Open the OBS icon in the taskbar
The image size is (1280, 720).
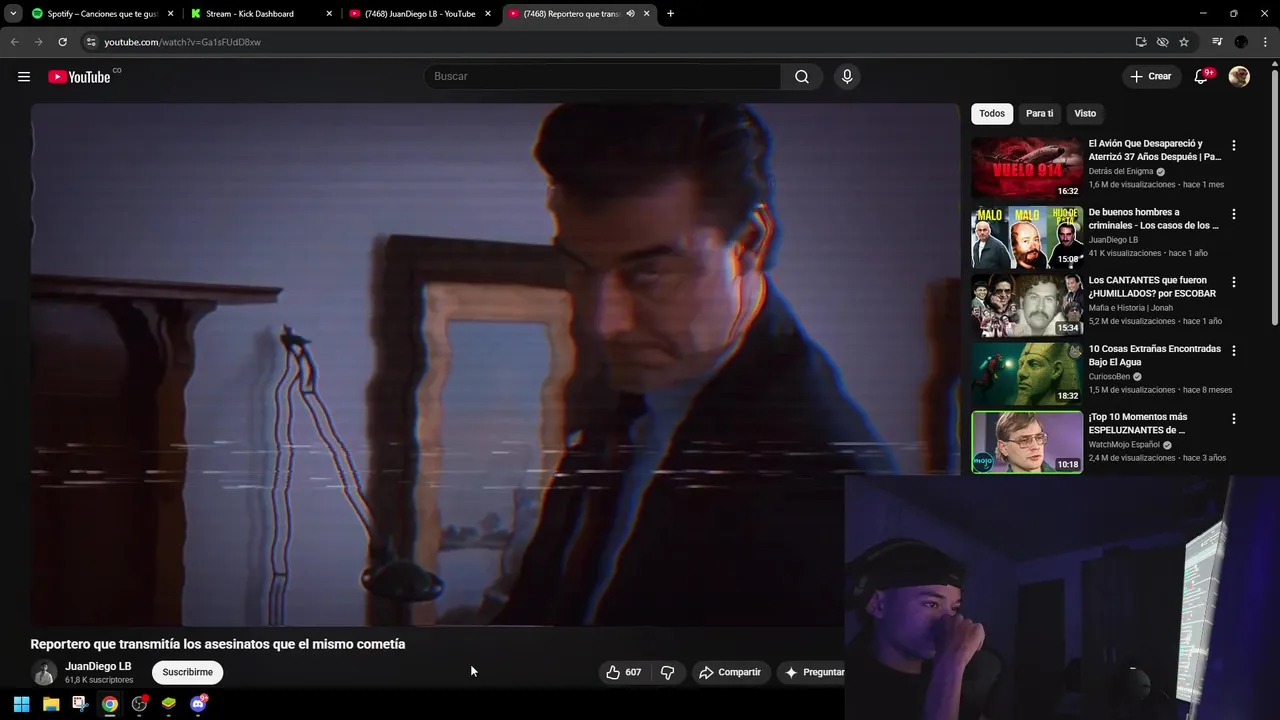point(139,704)
